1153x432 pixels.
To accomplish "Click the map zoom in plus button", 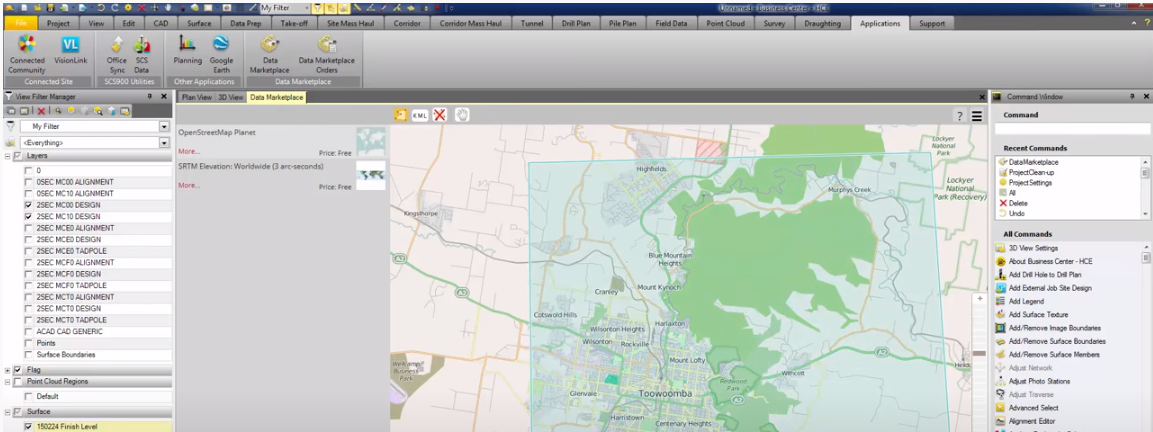I will [x=979, y=300].
